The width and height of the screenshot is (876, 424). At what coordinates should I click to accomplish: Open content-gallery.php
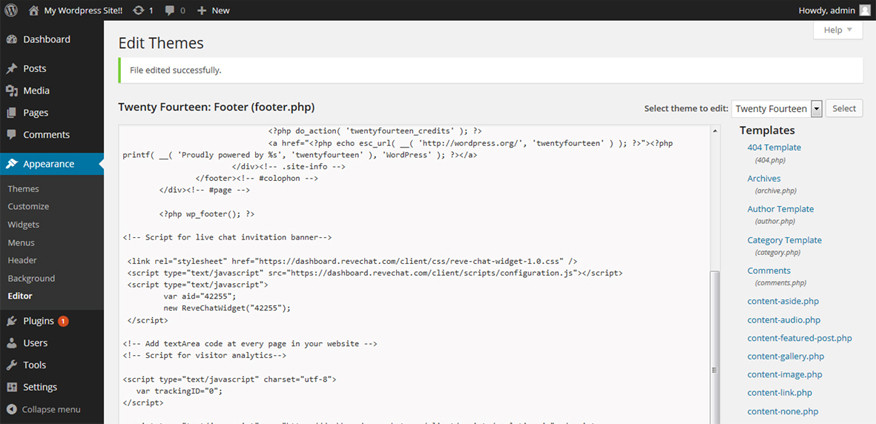pos(785,356)
